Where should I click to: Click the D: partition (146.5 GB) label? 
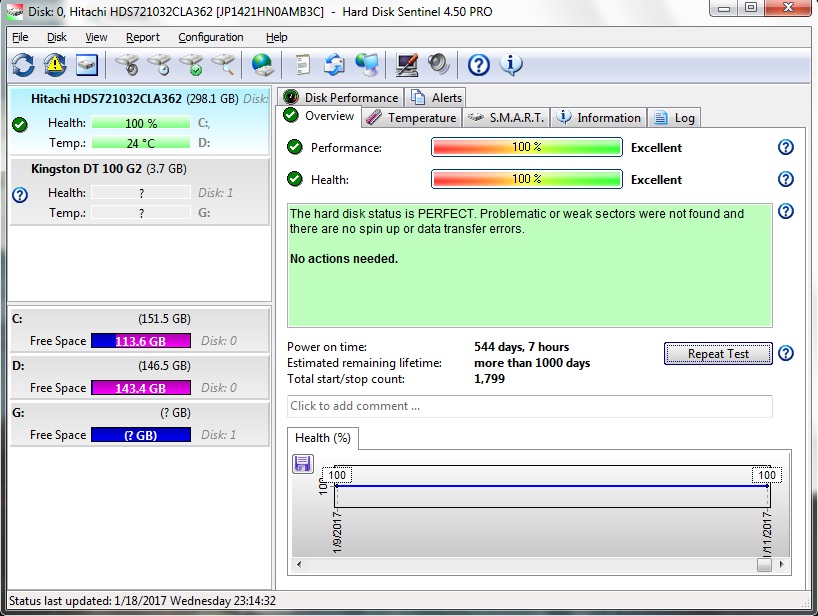pyautogui.click(x=164, y=366)
